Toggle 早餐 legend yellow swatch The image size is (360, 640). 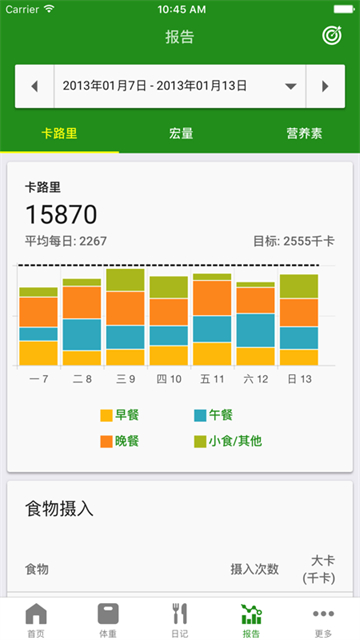[106, 416]
